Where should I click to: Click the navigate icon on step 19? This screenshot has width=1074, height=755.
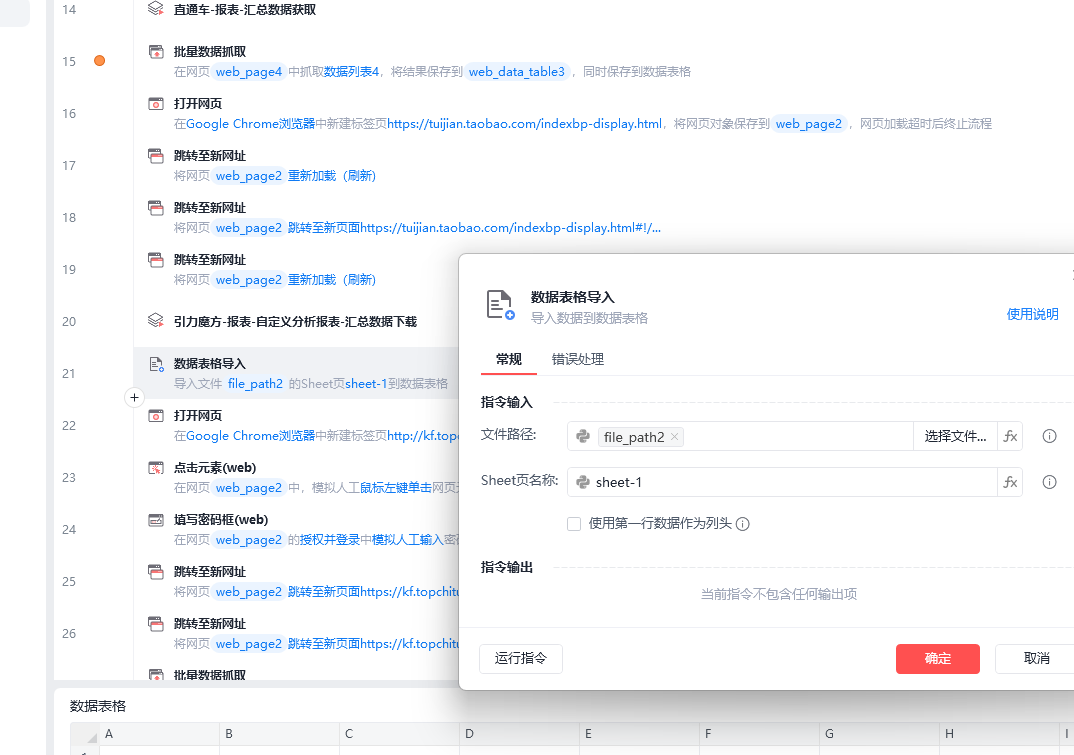pos(156,260)
